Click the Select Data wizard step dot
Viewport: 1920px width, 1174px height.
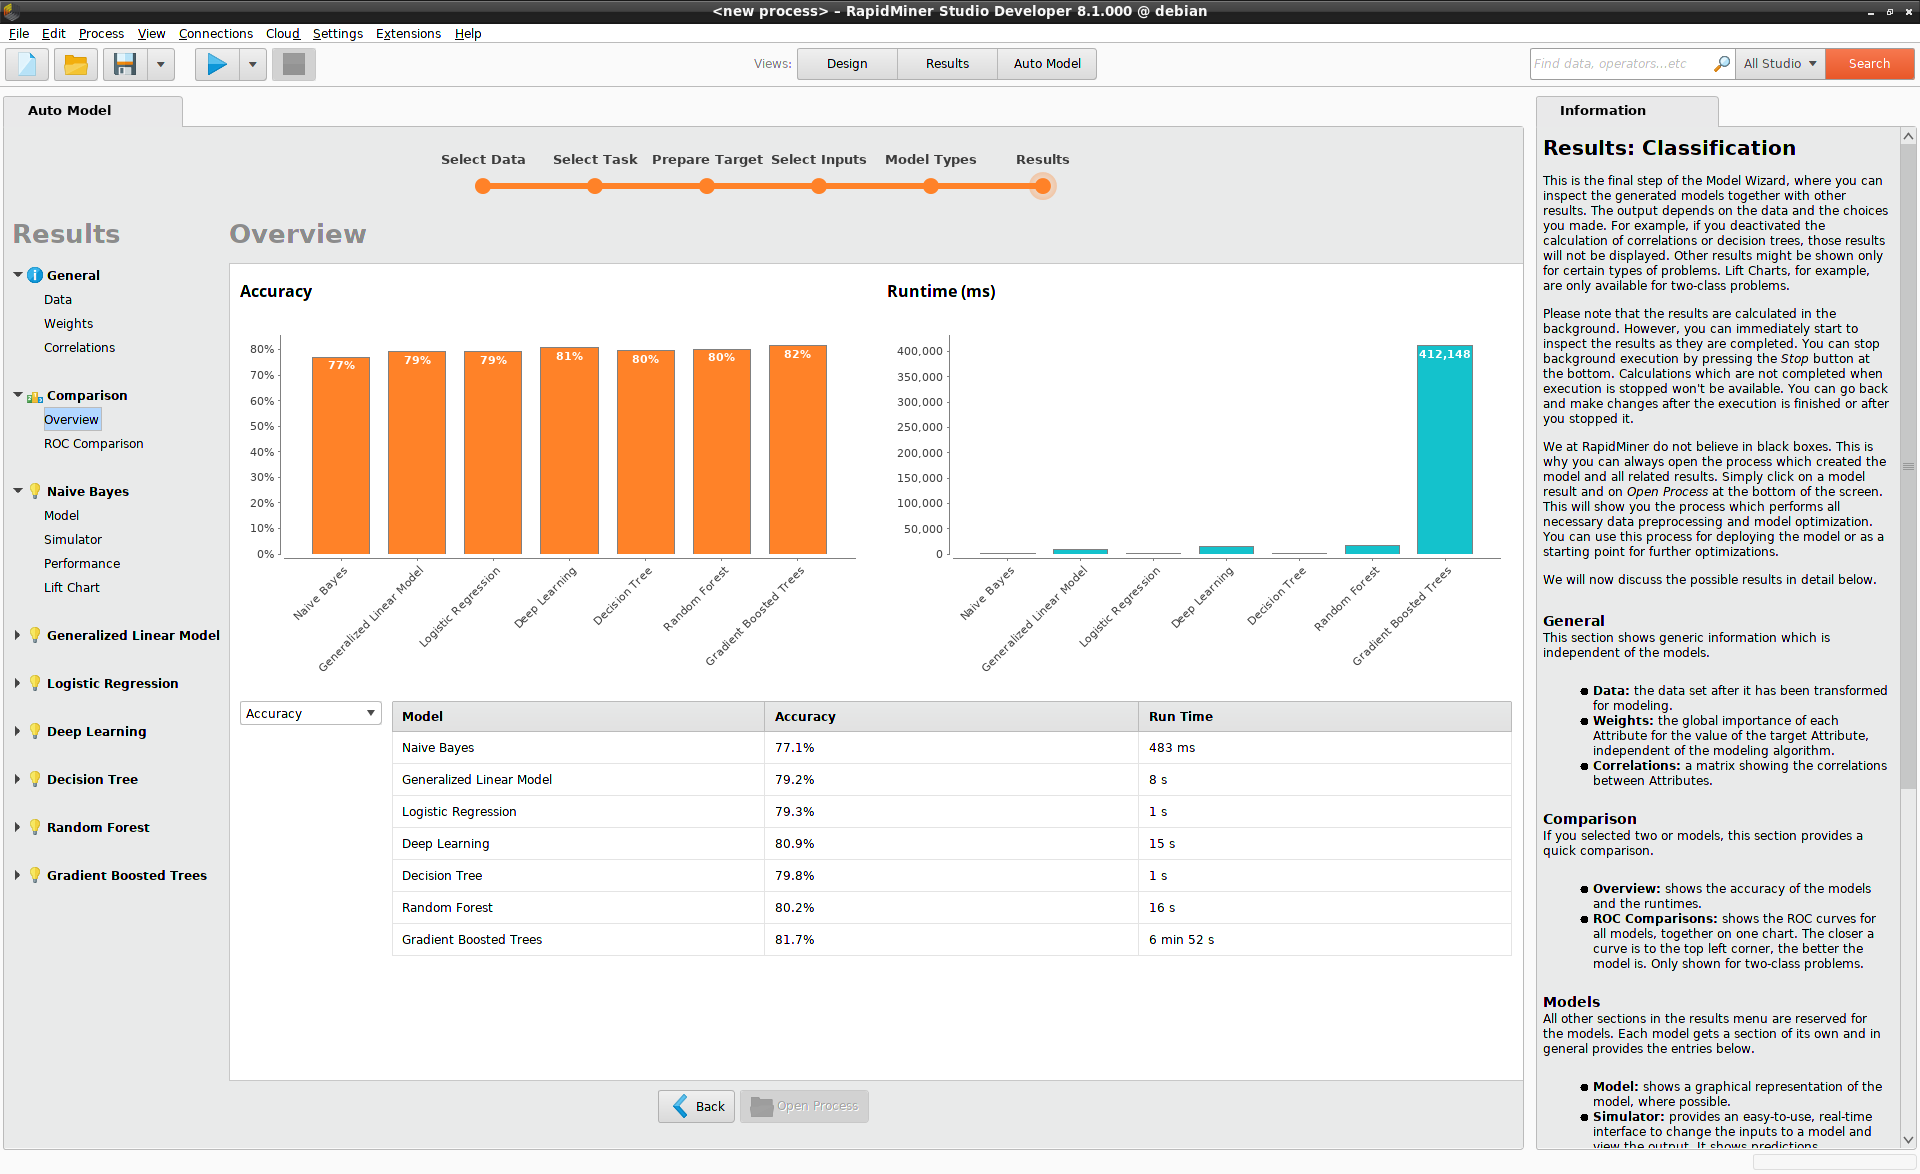coord(483,186)
